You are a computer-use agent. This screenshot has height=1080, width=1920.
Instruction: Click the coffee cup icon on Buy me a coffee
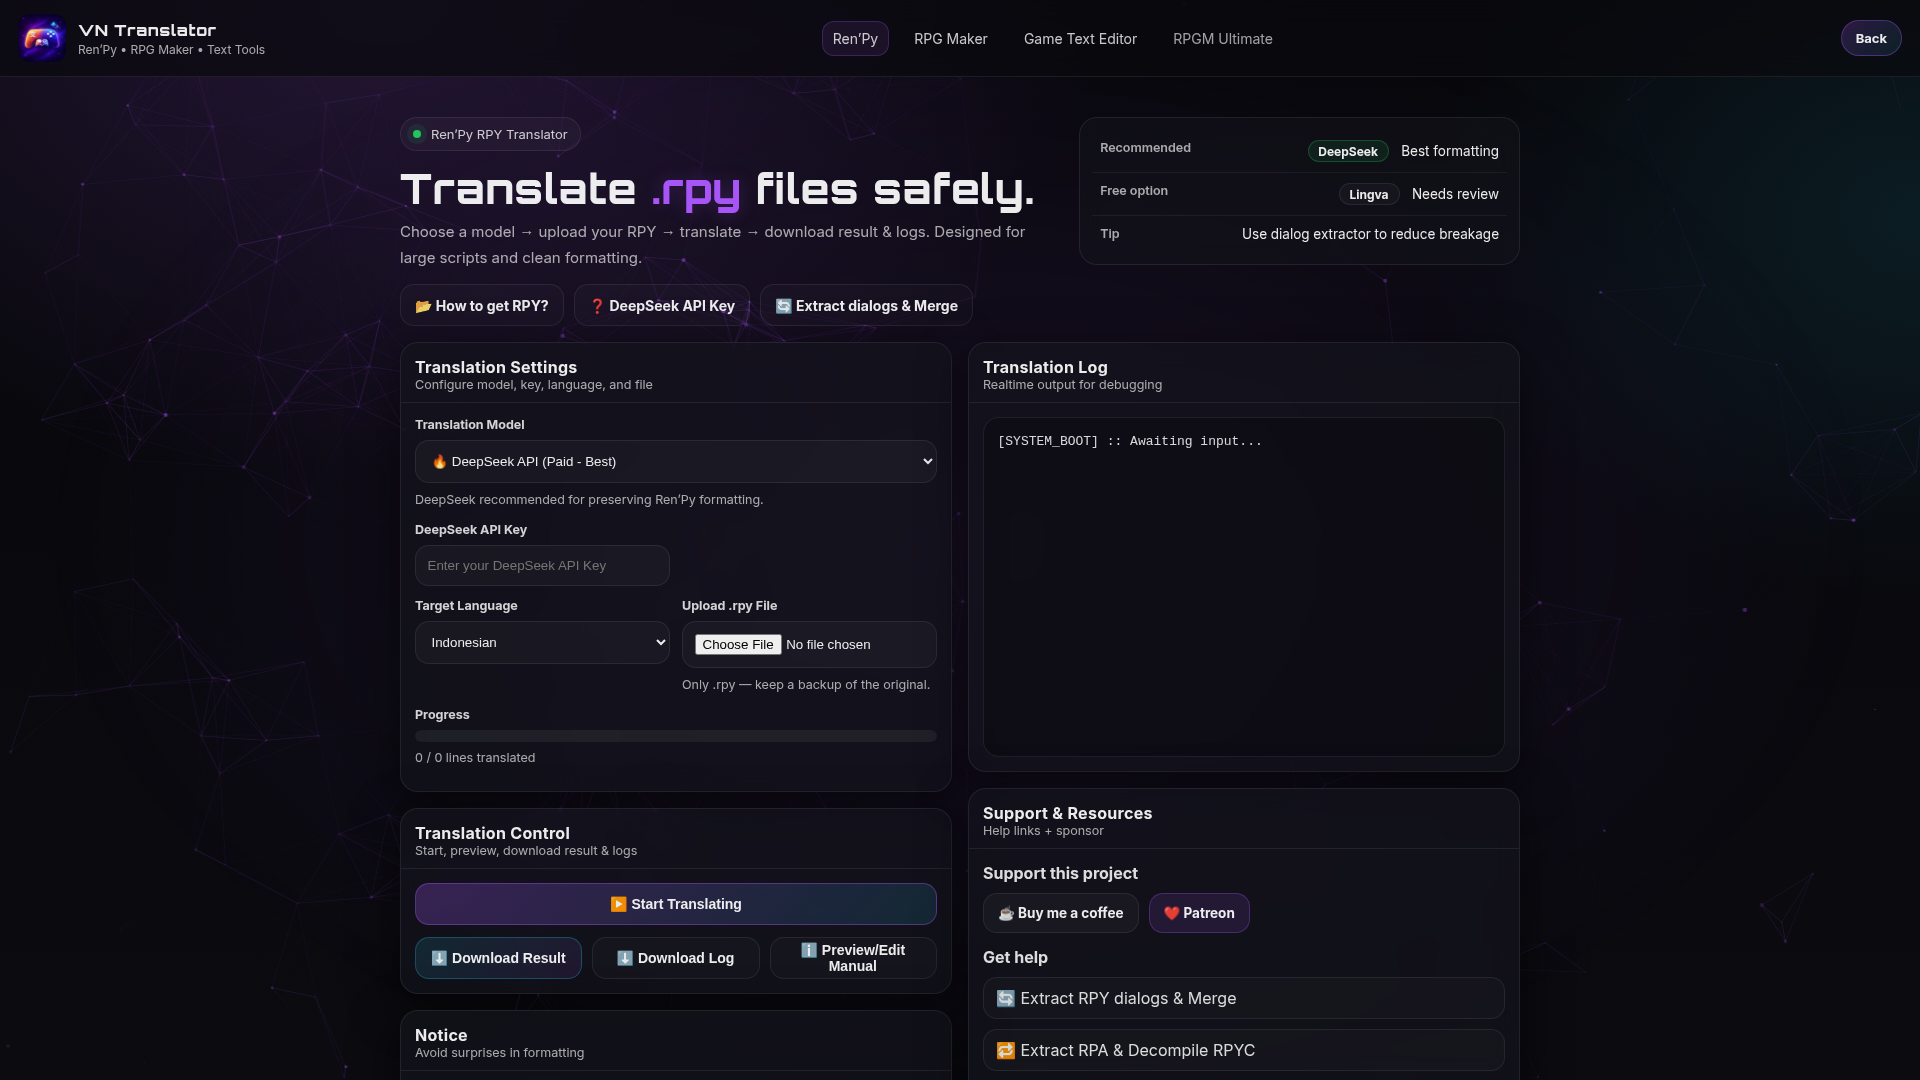pyautogui.click(x=1006, y=913)
